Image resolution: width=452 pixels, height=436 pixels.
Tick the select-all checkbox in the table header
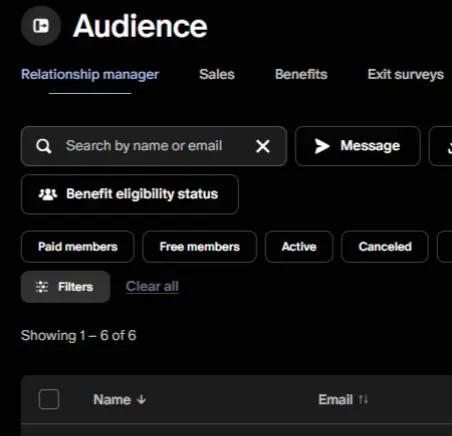click(49, 399)
